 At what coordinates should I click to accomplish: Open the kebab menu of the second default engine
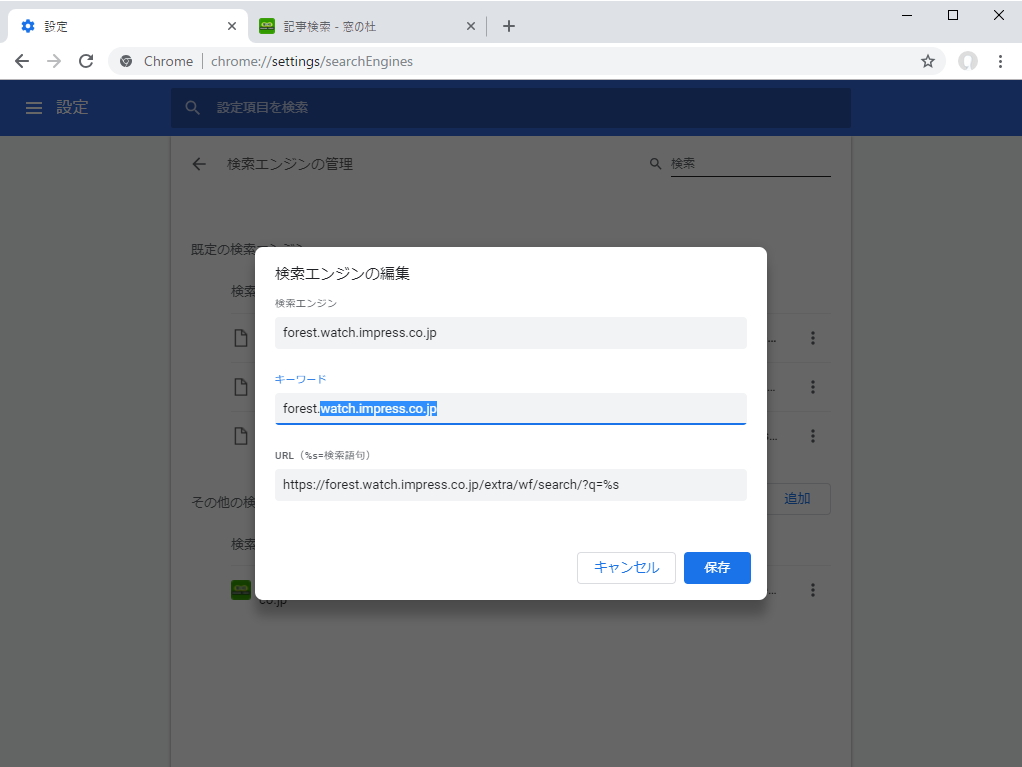813,387
